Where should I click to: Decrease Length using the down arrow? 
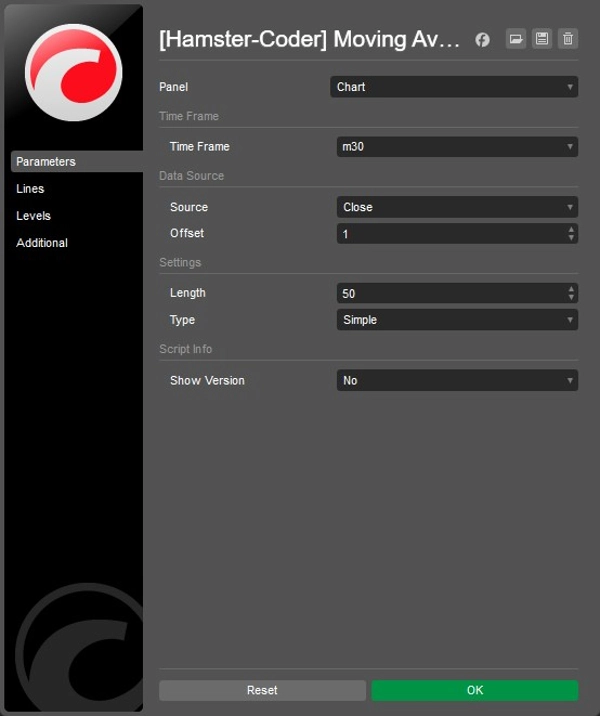click(x=571, y=298)
